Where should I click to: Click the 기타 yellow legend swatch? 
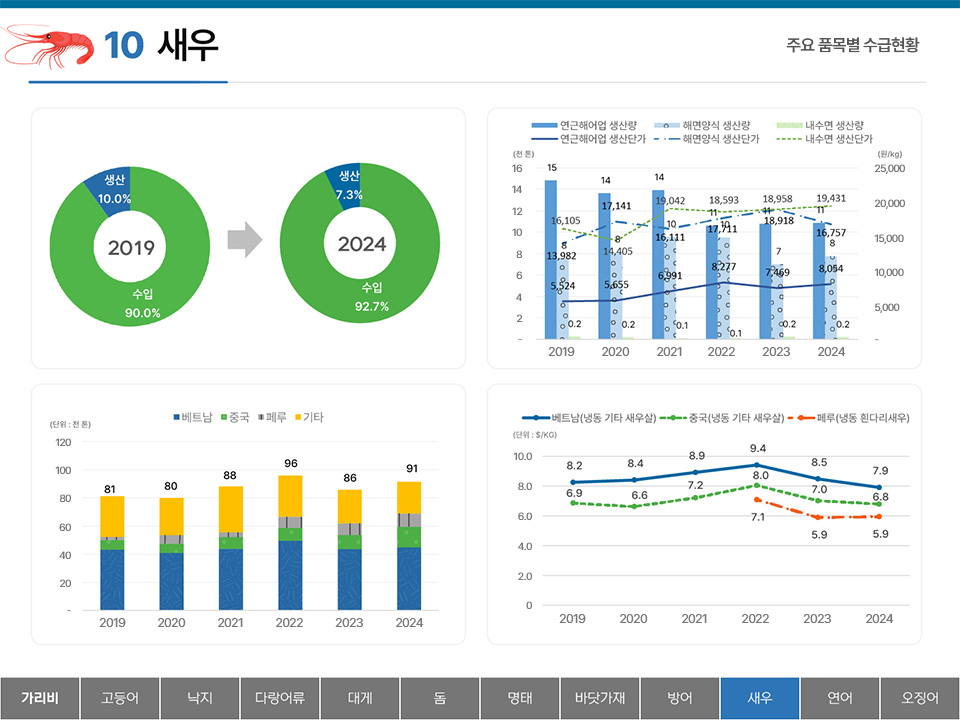(296, 417)
